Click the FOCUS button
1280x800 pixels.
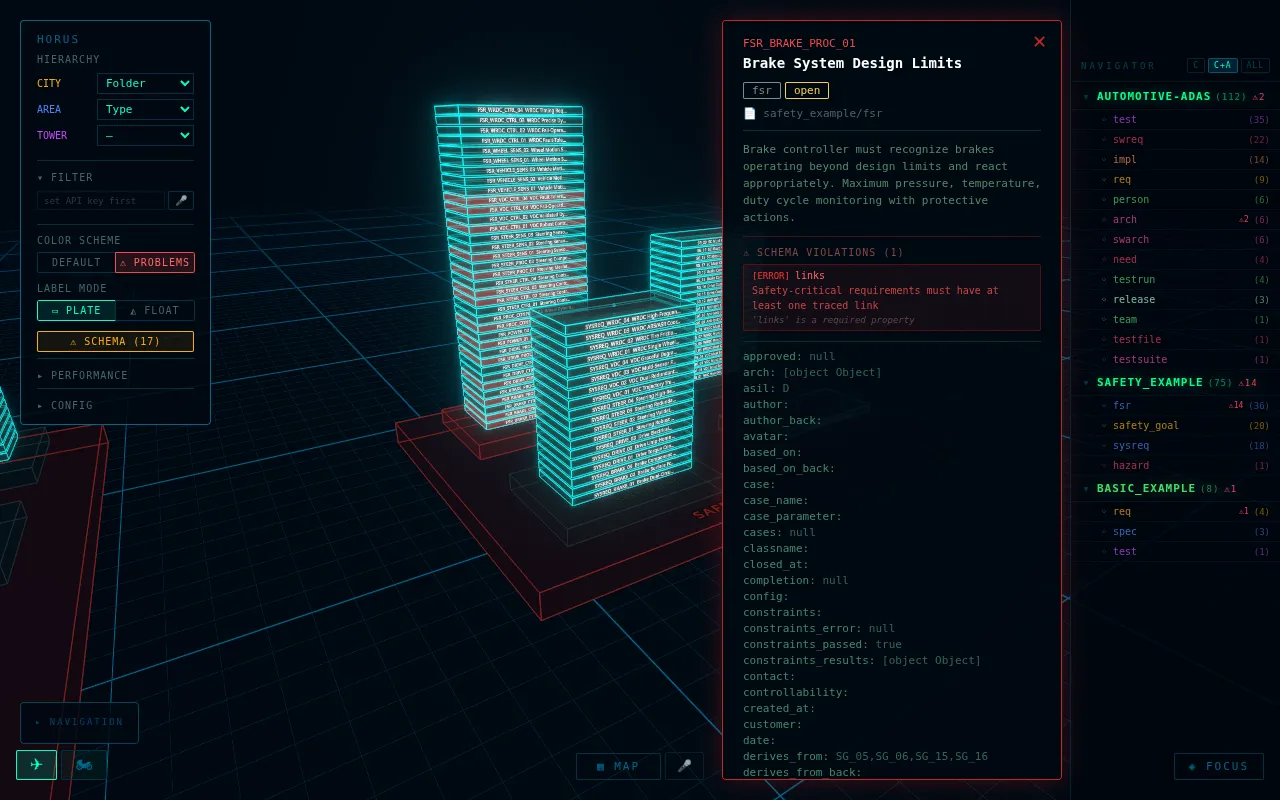(1218, 766)
